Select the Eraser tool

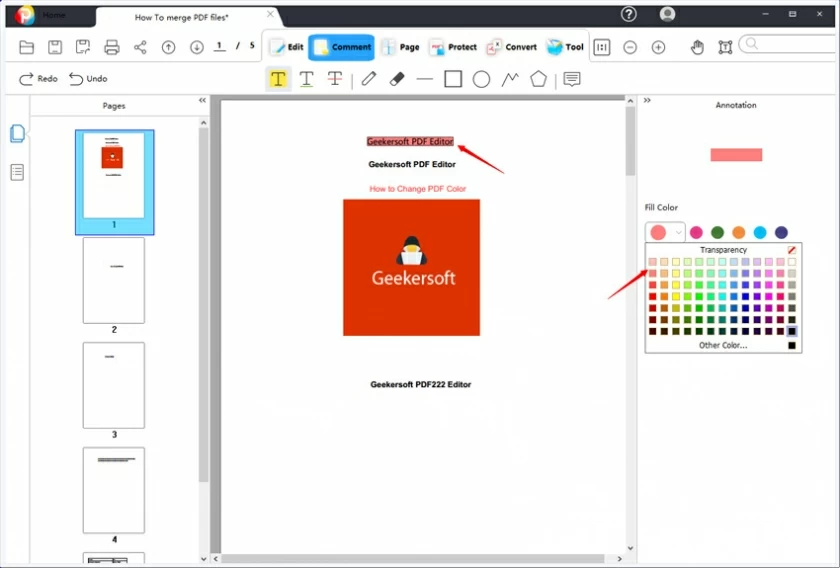click(397, 79)
